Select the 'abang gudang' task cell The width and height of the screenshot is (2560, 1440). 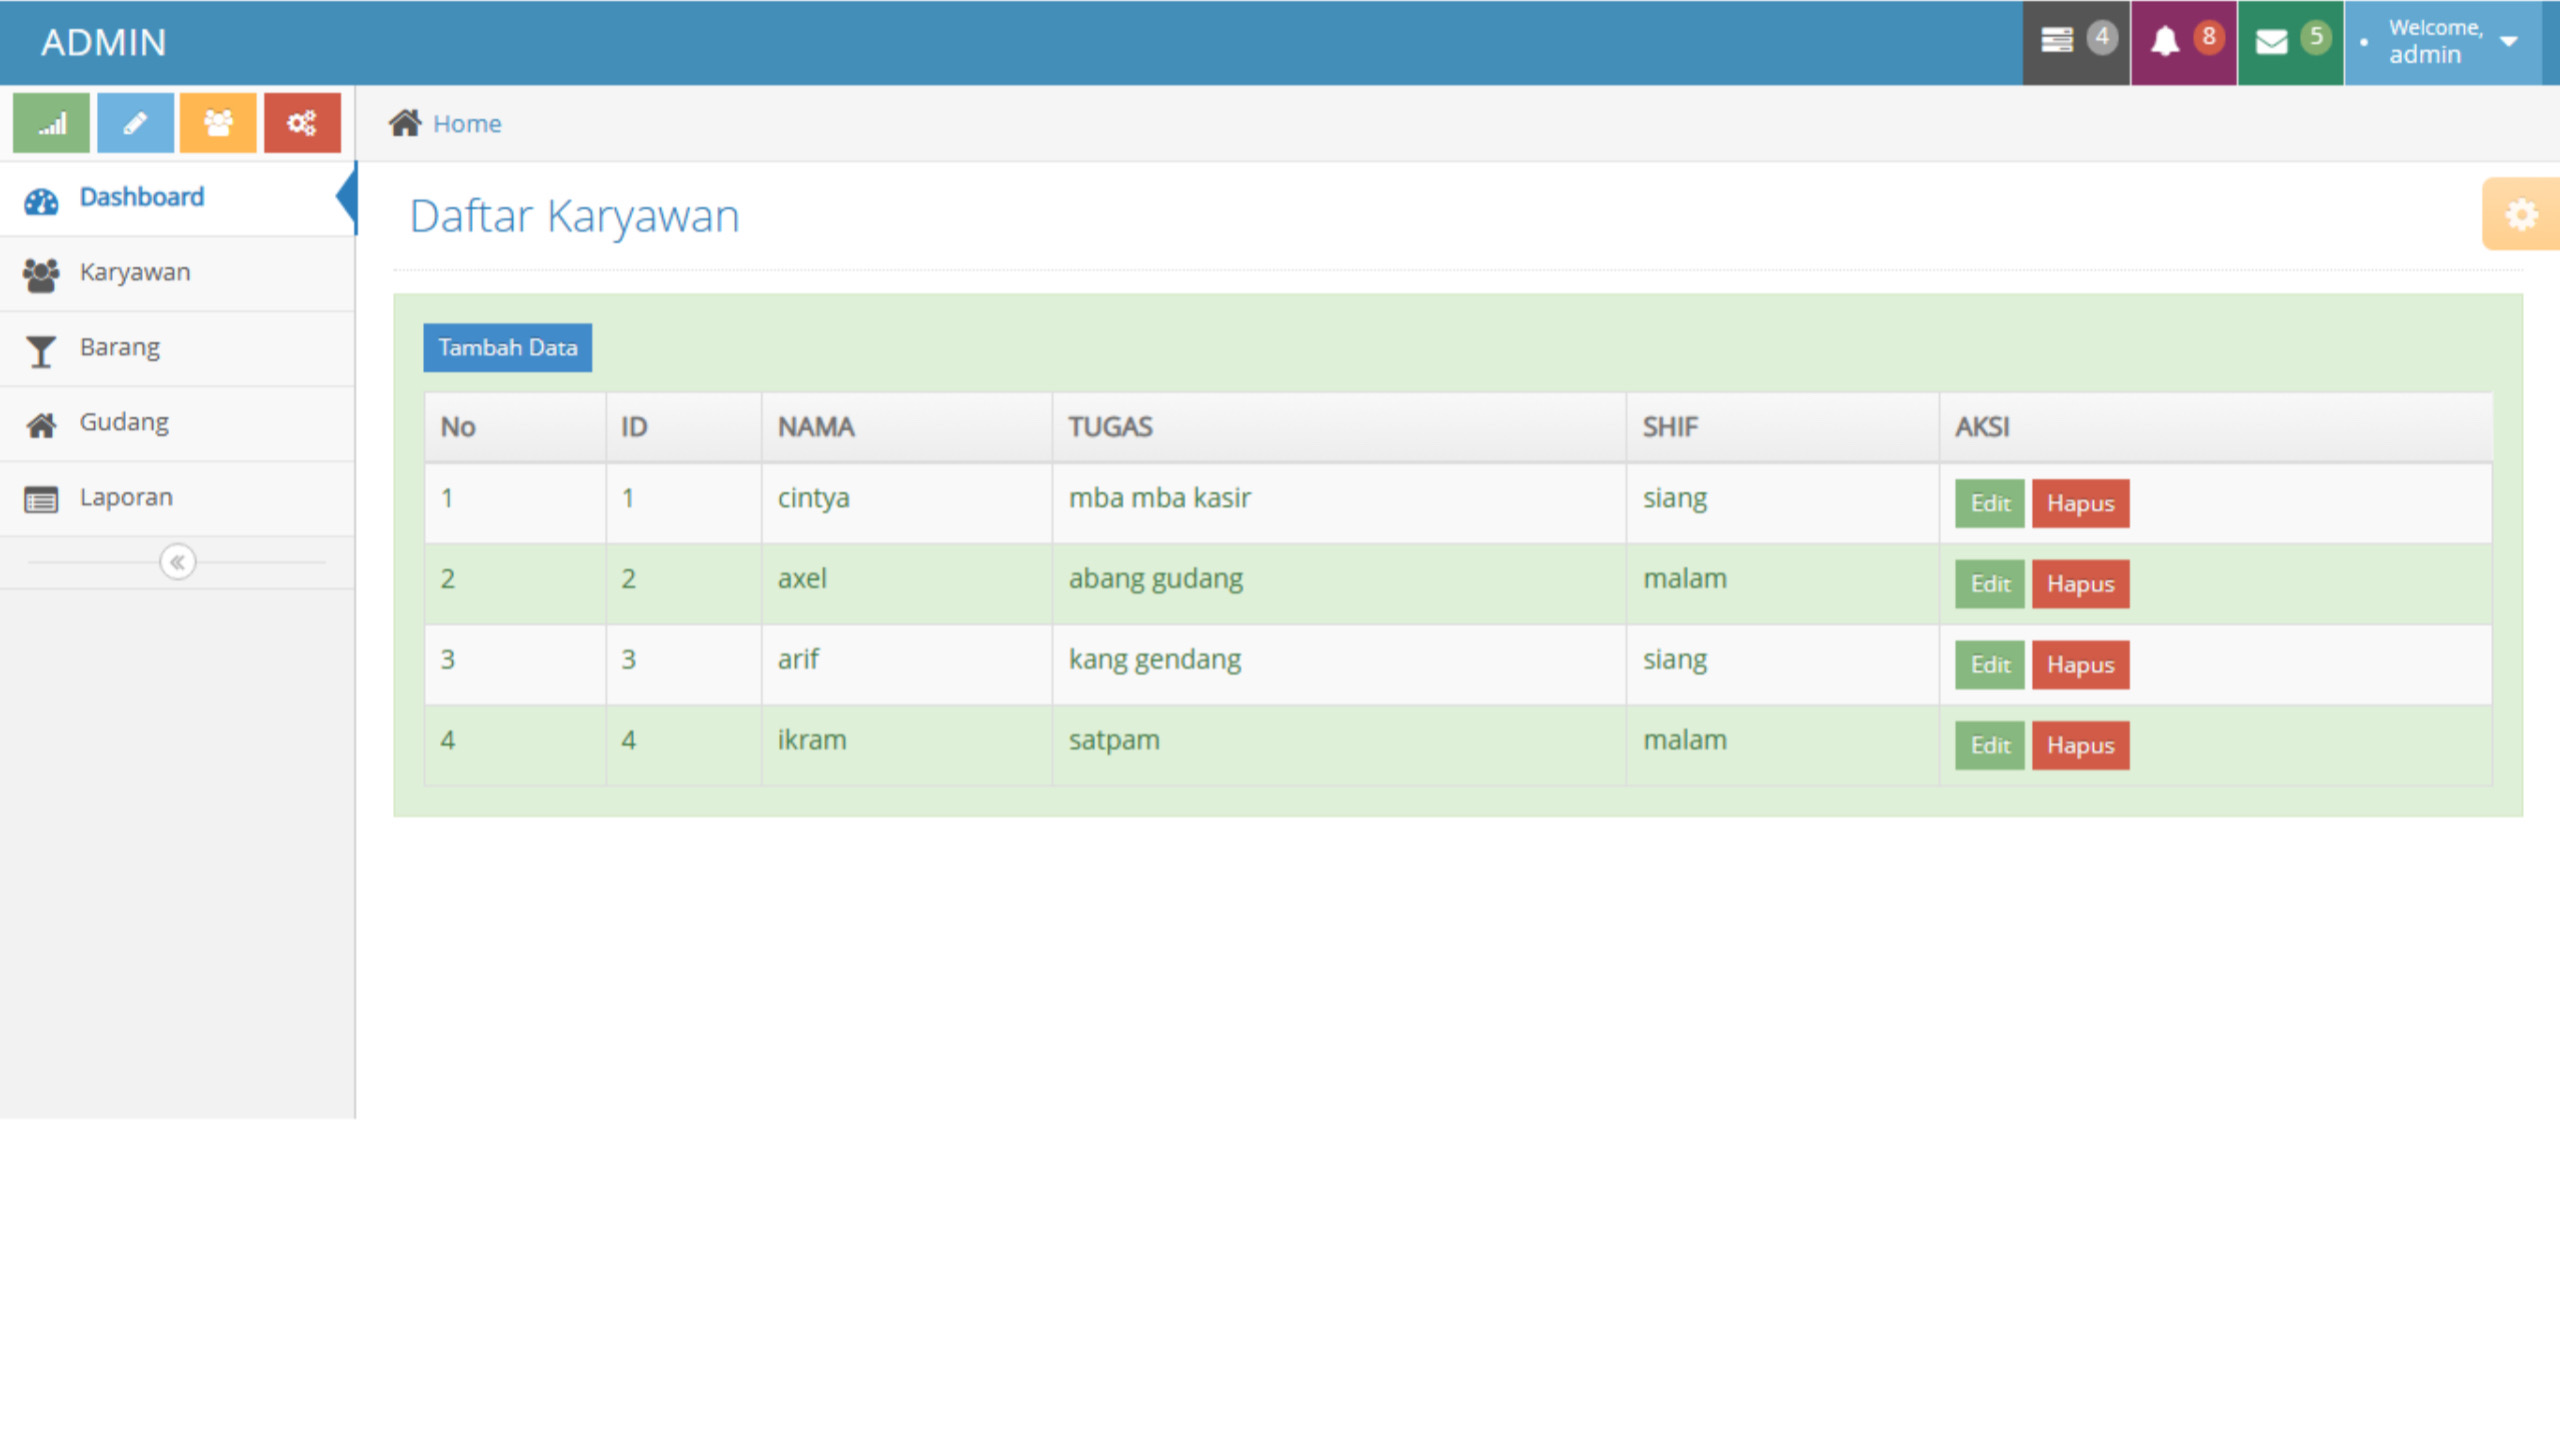coord(1339,584)
